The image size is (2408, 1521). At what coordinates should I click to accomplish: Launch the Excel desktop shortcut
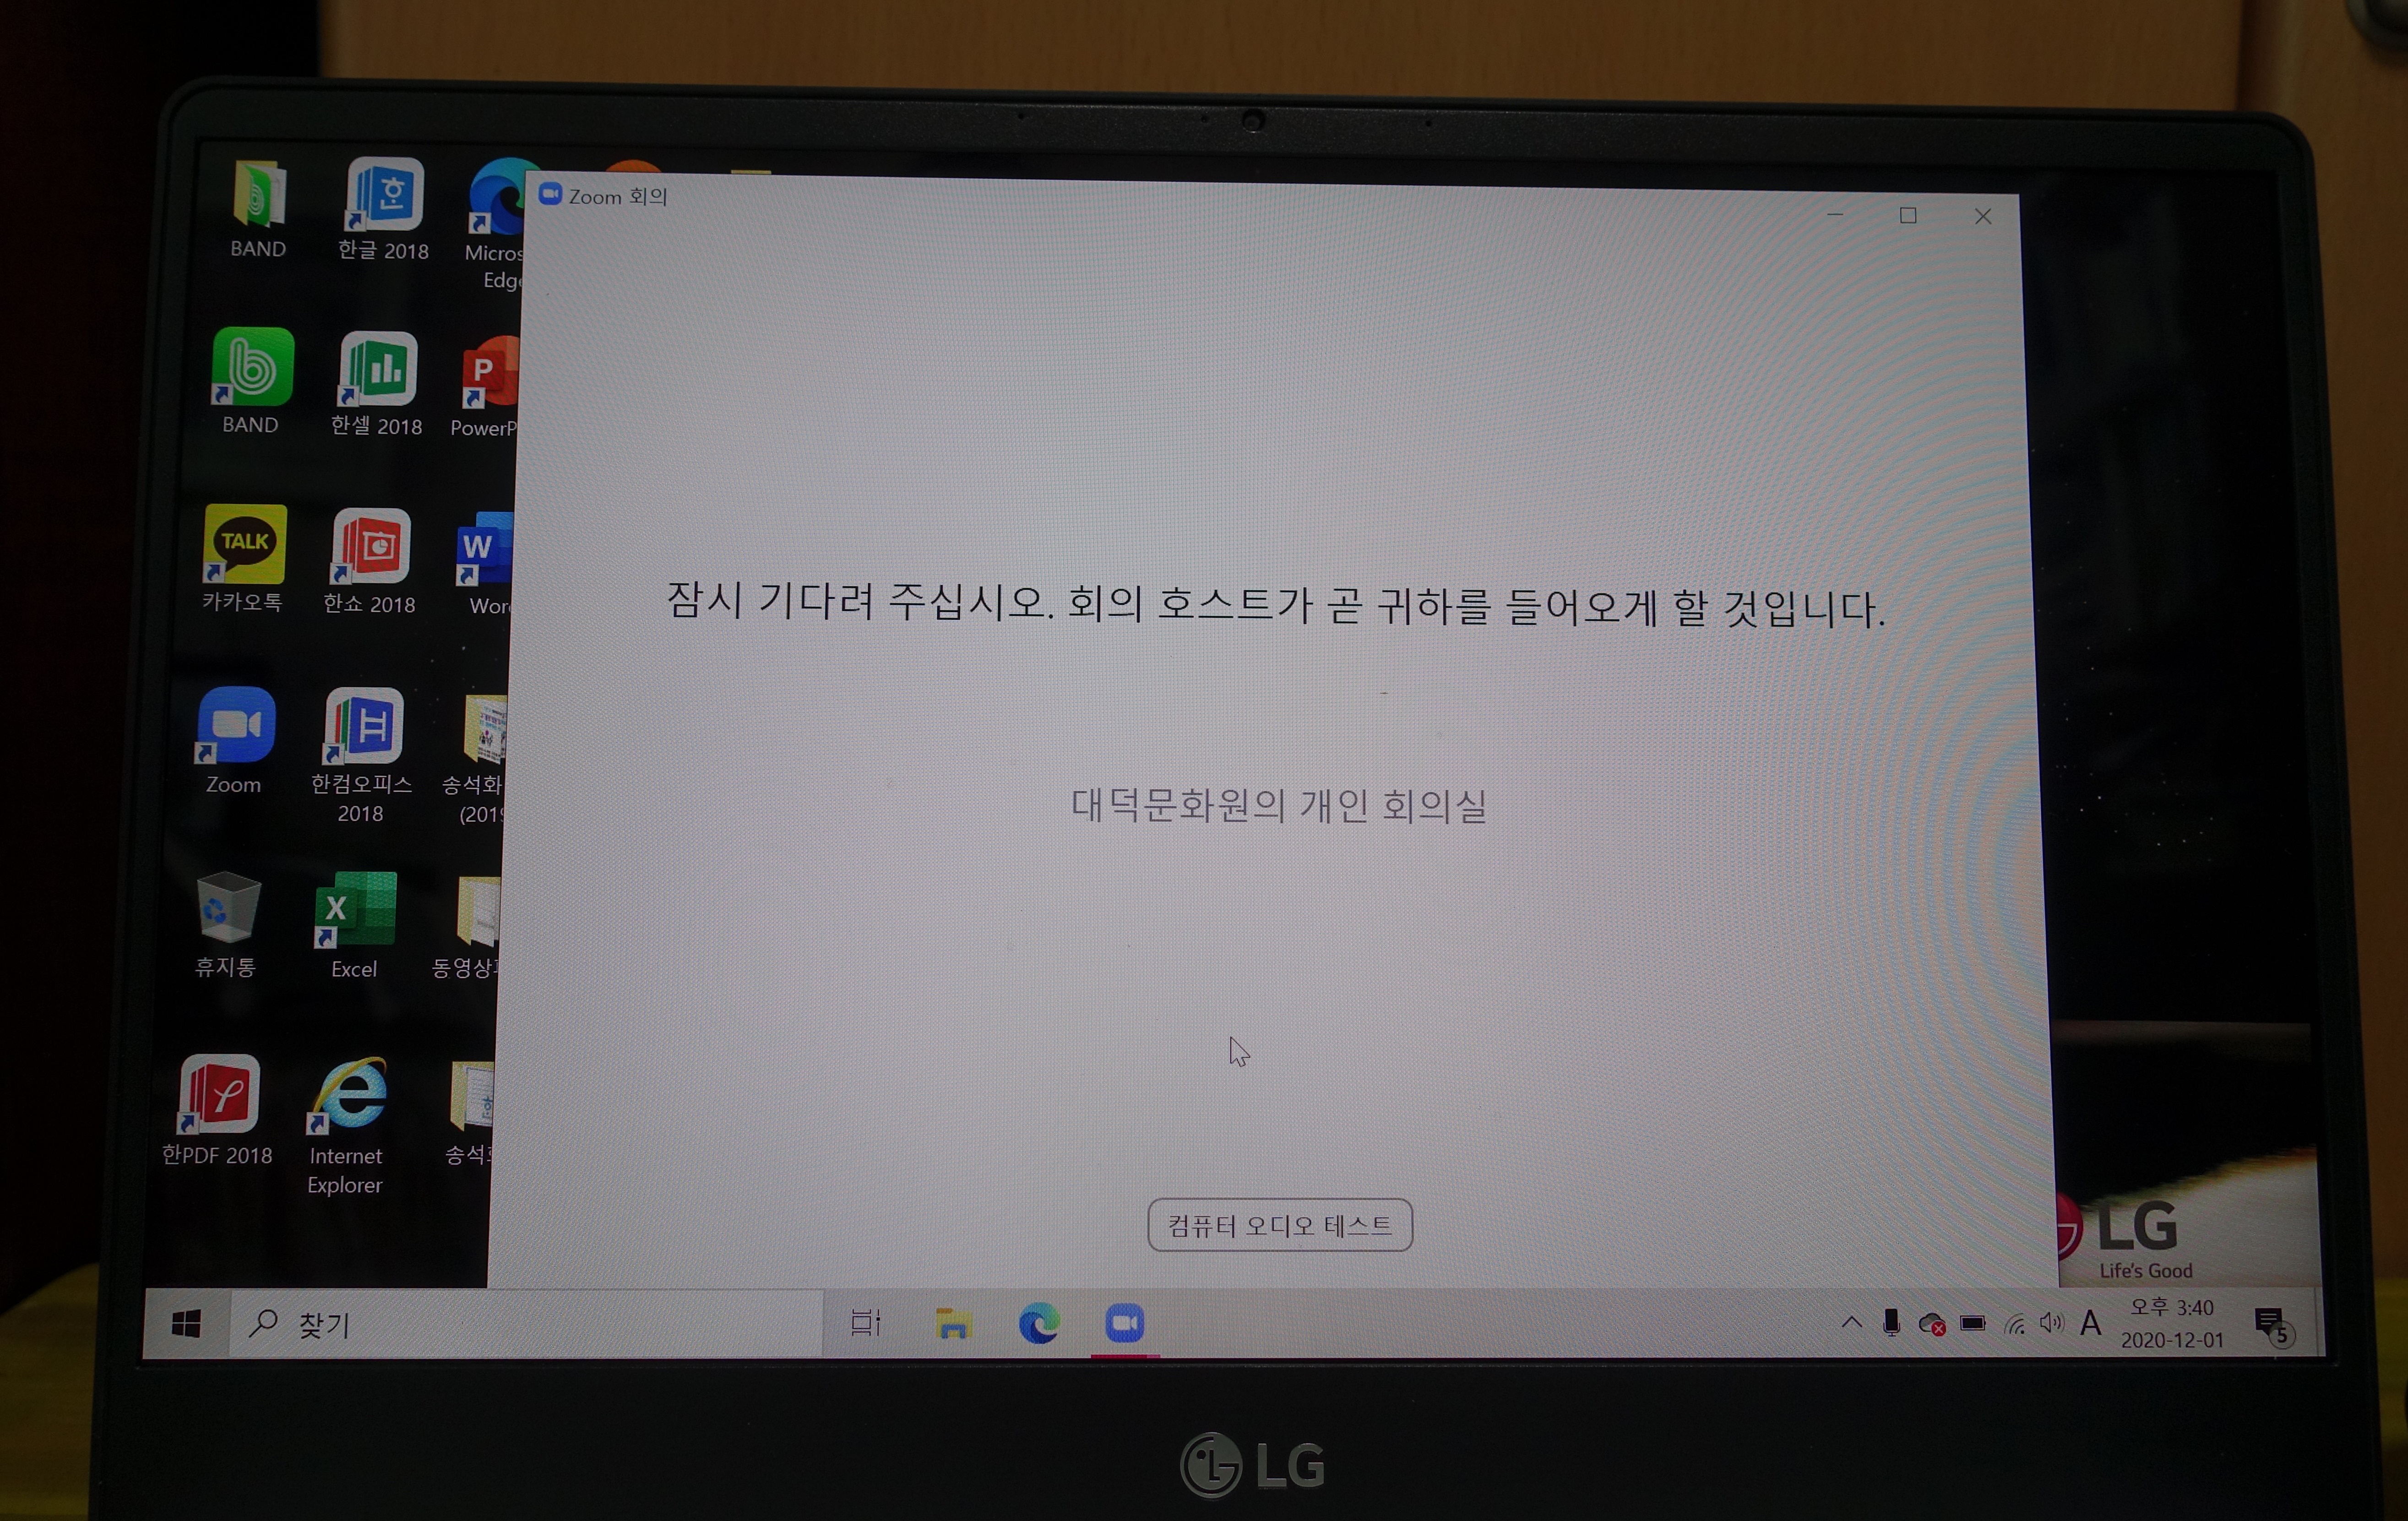[354, 925]
